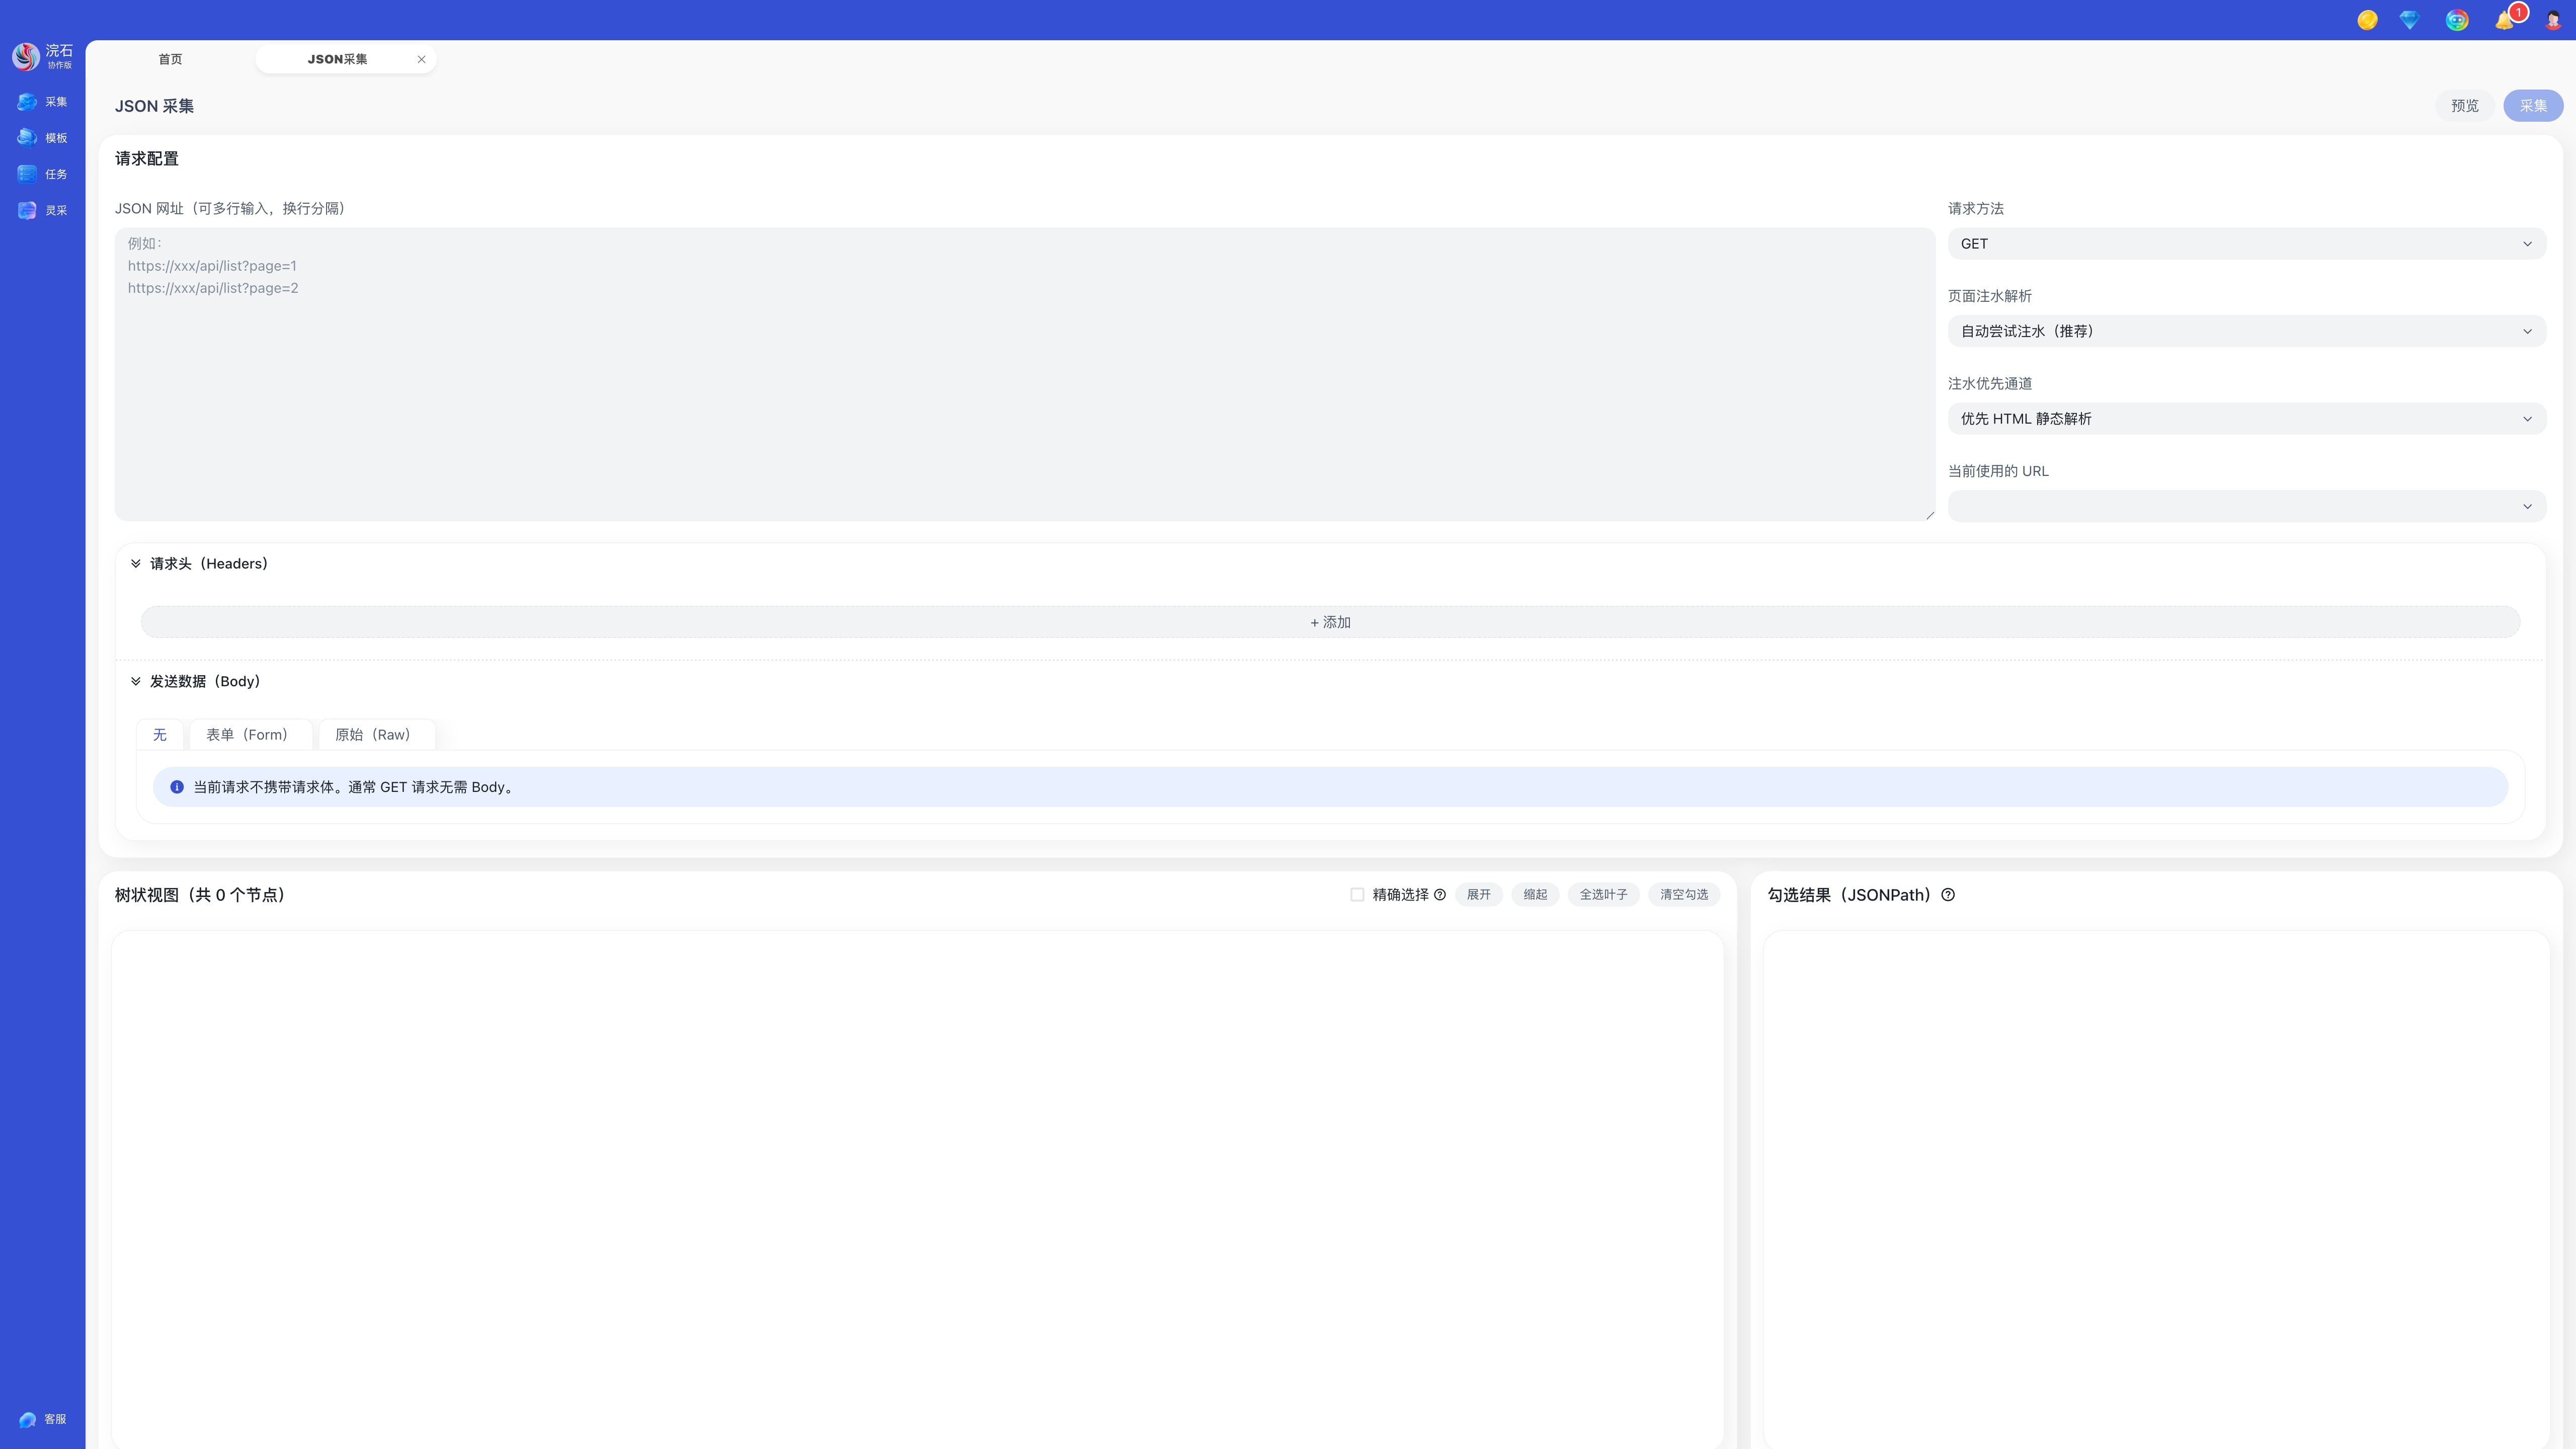Screen dimensions: 2576x1449
Task: Switch to the 首页 tab
Action: point(170,59)
